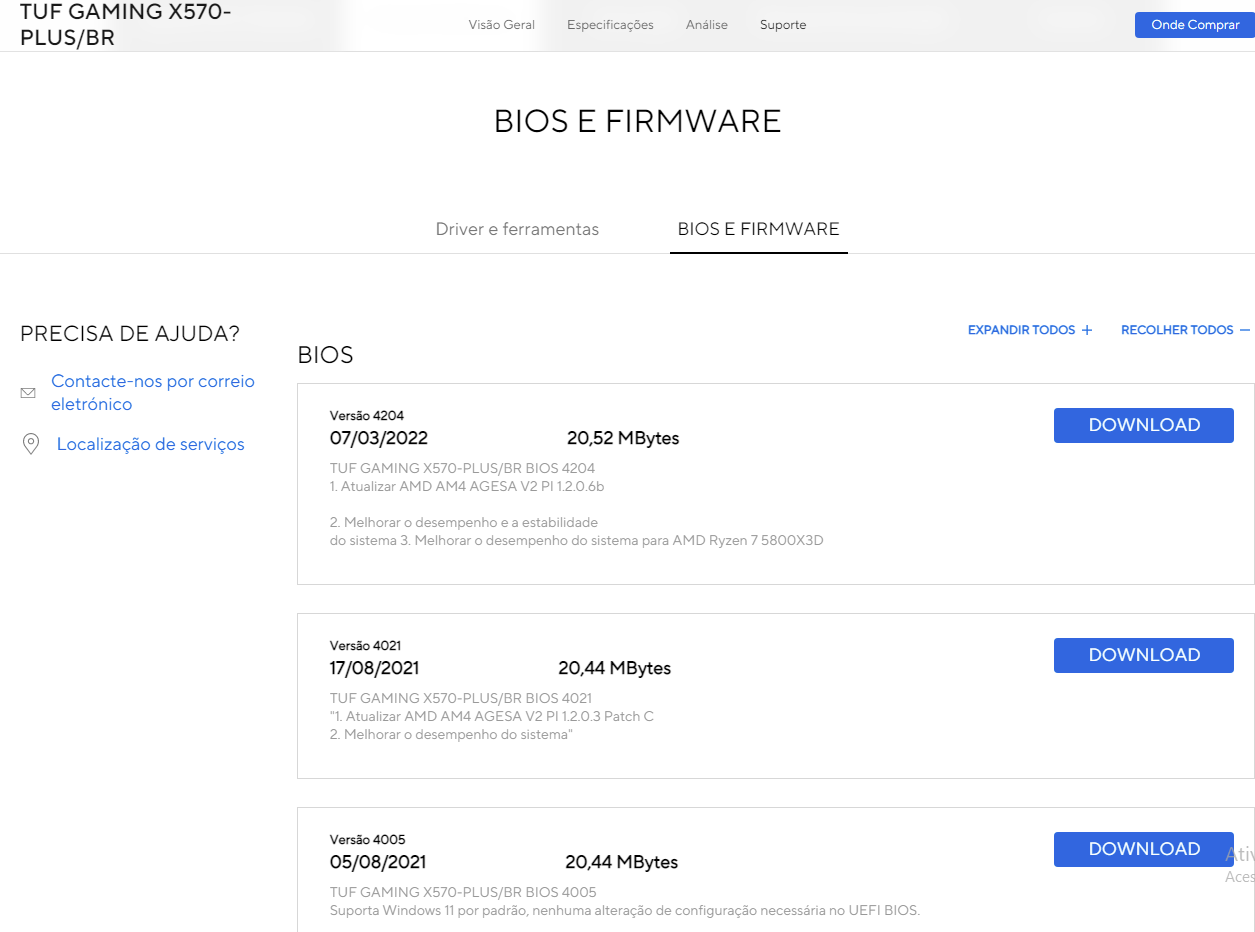The height and width of the screenshot is (932, 1255).
Task: Download BIOS version 4021
Action: click(x=1144, y=655)
